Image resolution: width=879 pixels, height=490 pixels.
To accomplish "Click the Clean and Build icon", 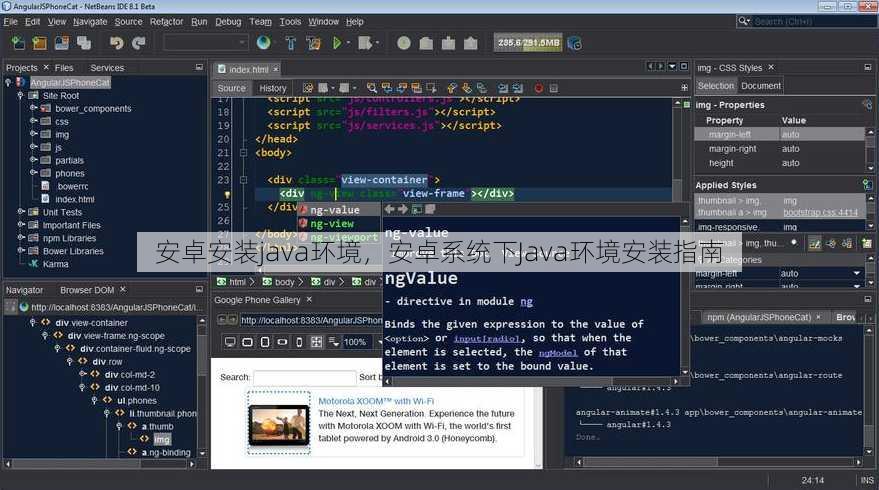I will click(x=313, y=43).
